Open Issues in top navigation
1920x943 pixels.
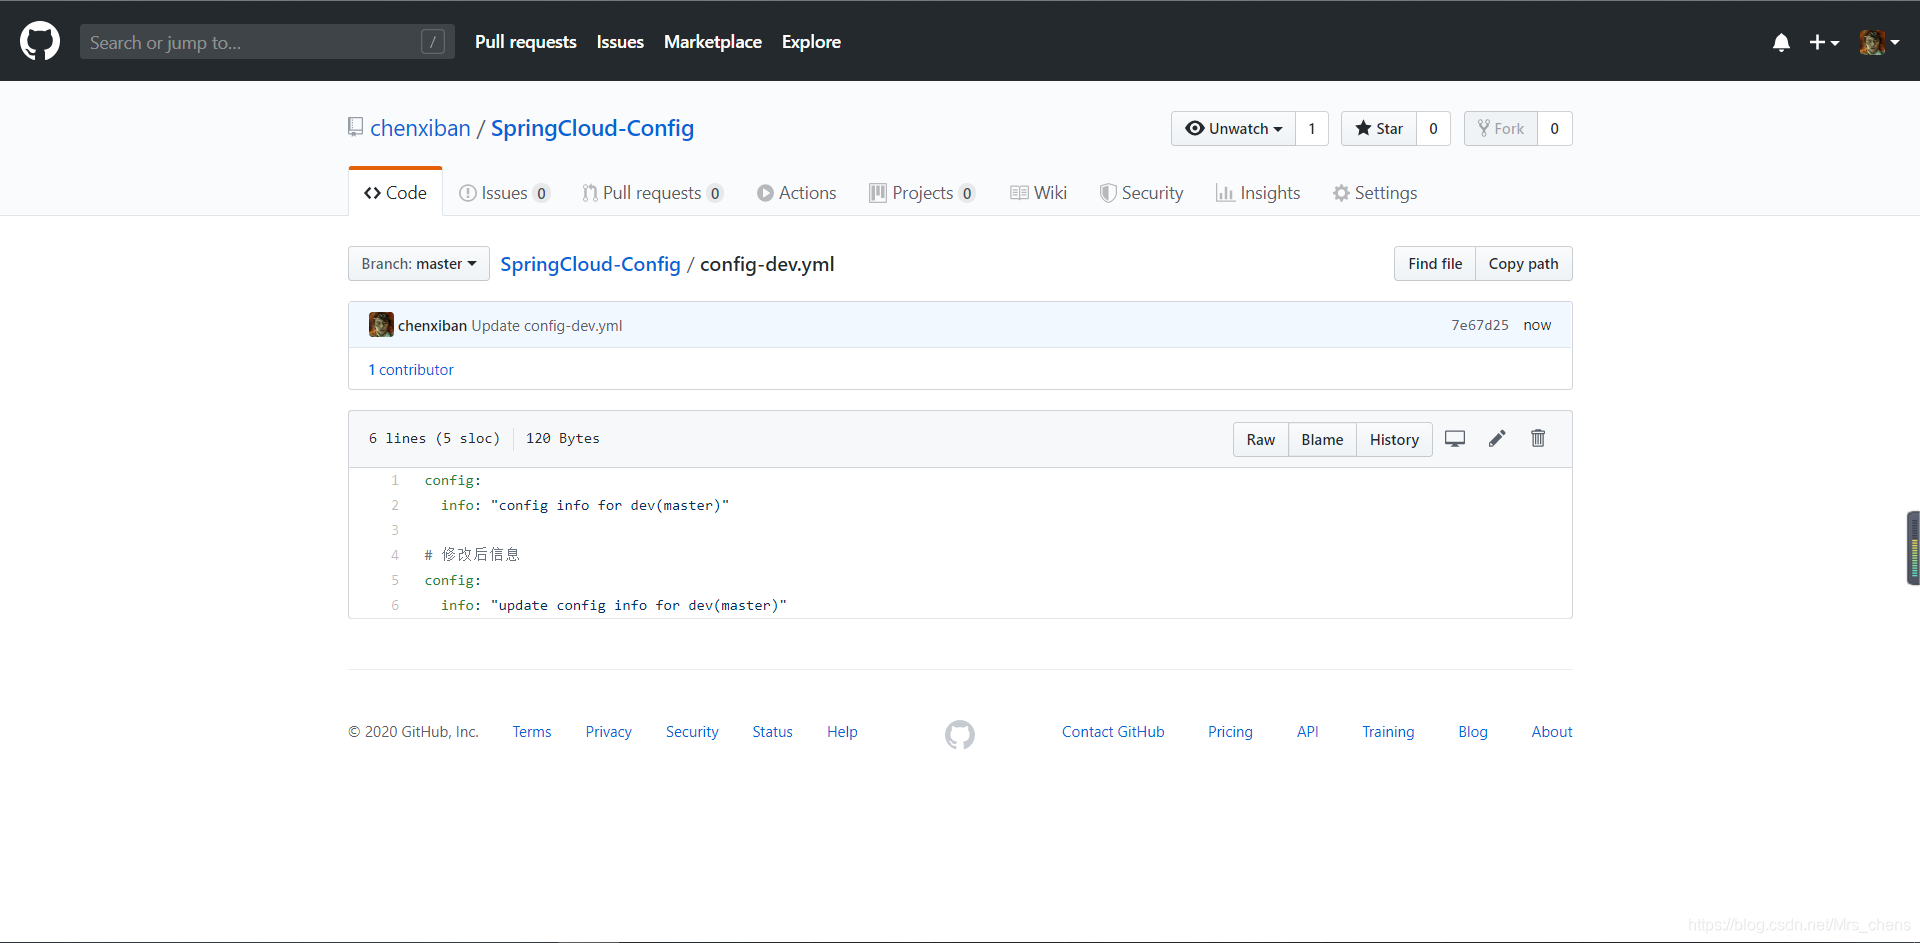(620, 42)
